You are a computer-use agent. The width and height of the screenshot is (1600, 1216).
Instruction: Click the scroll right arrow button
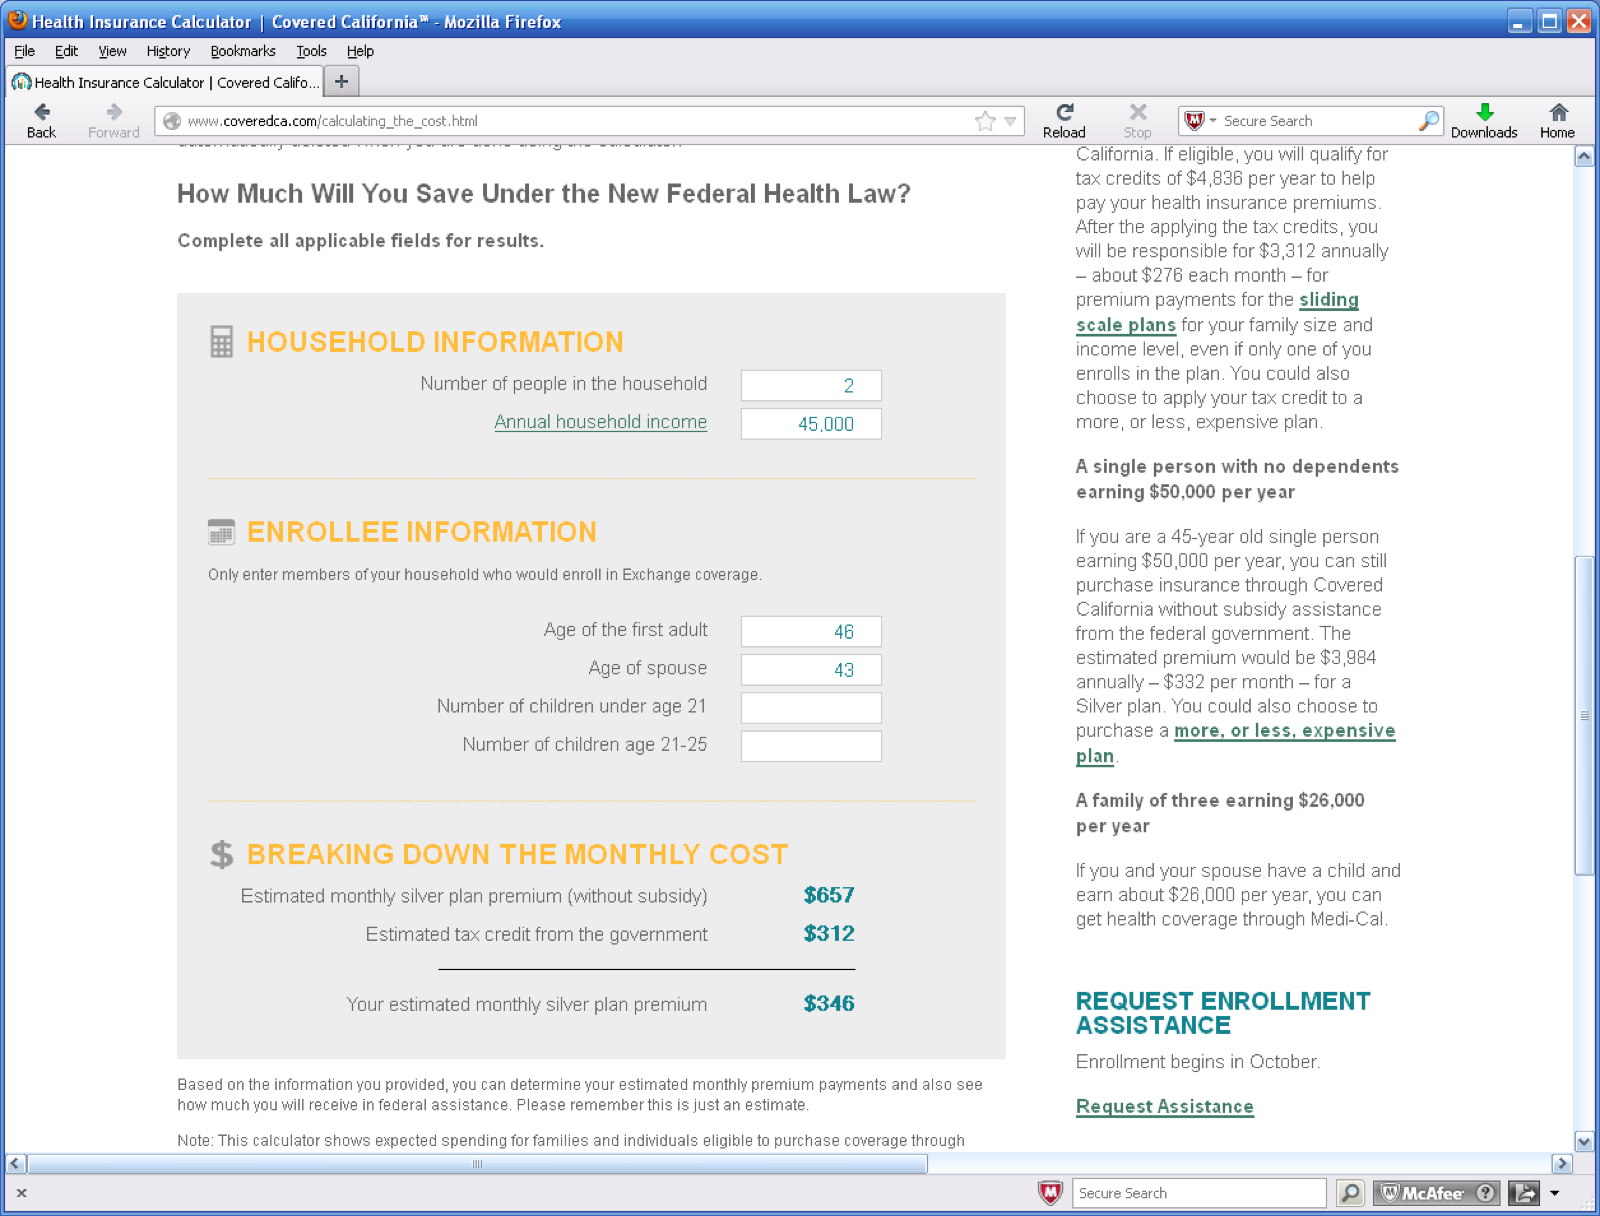pos(1561,1163)
